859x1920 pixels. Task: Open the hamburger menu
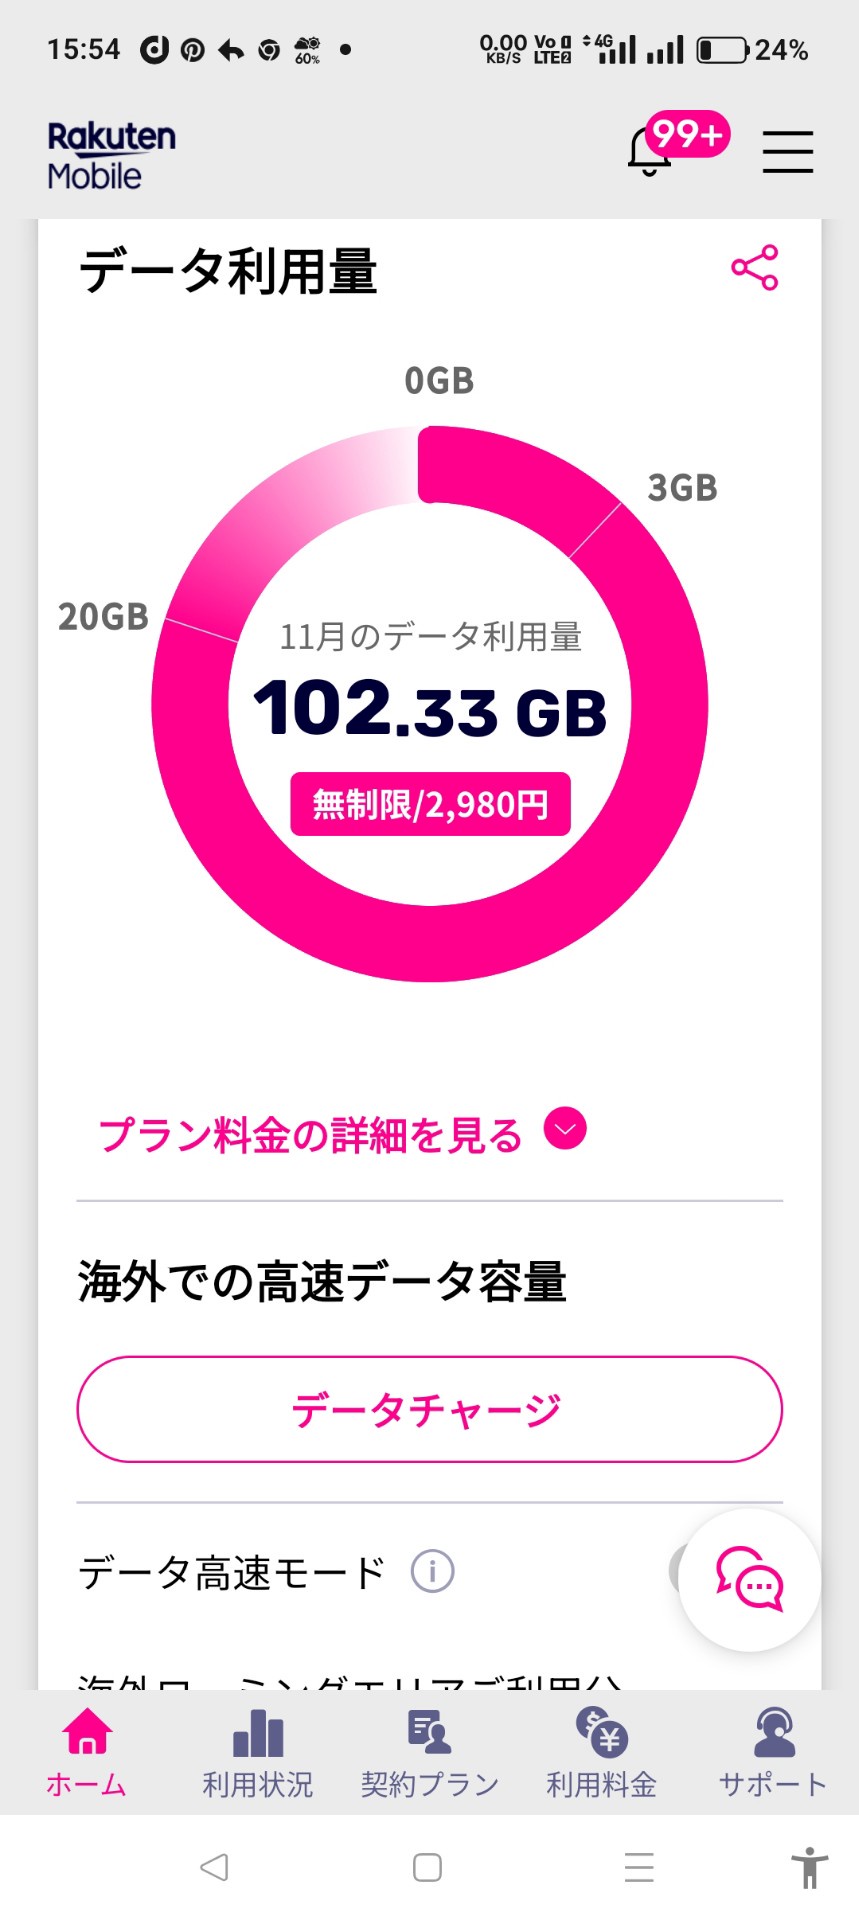[787, 152]
